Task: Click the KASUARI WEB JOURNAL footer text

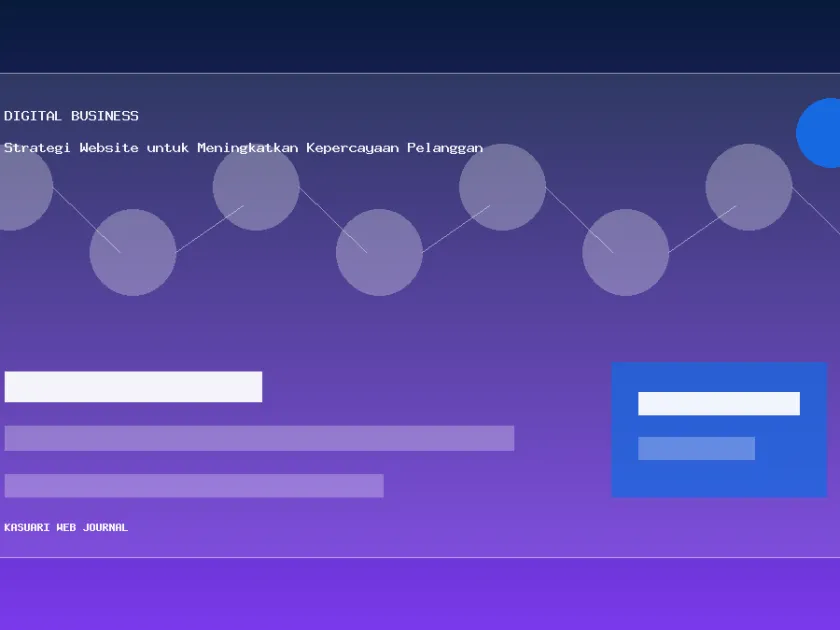Action: pos(66,527)
